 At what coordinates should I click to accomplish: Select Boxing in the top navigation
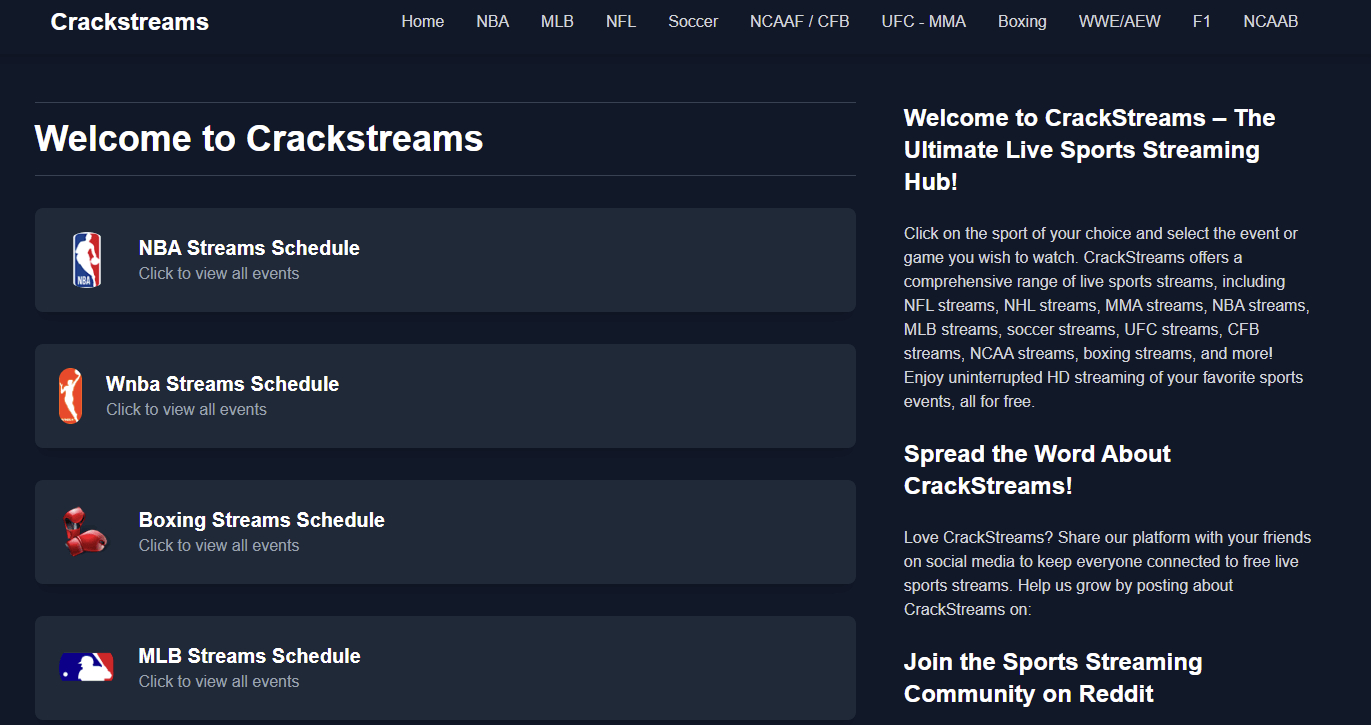[1022, 21]
